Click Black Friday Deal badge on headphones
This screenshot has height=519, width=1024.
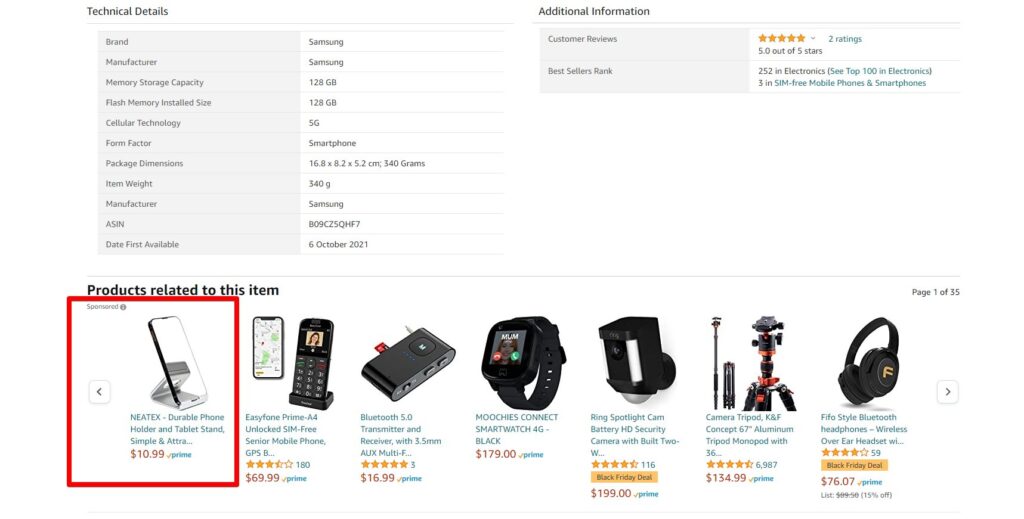[x=854, y=465]
